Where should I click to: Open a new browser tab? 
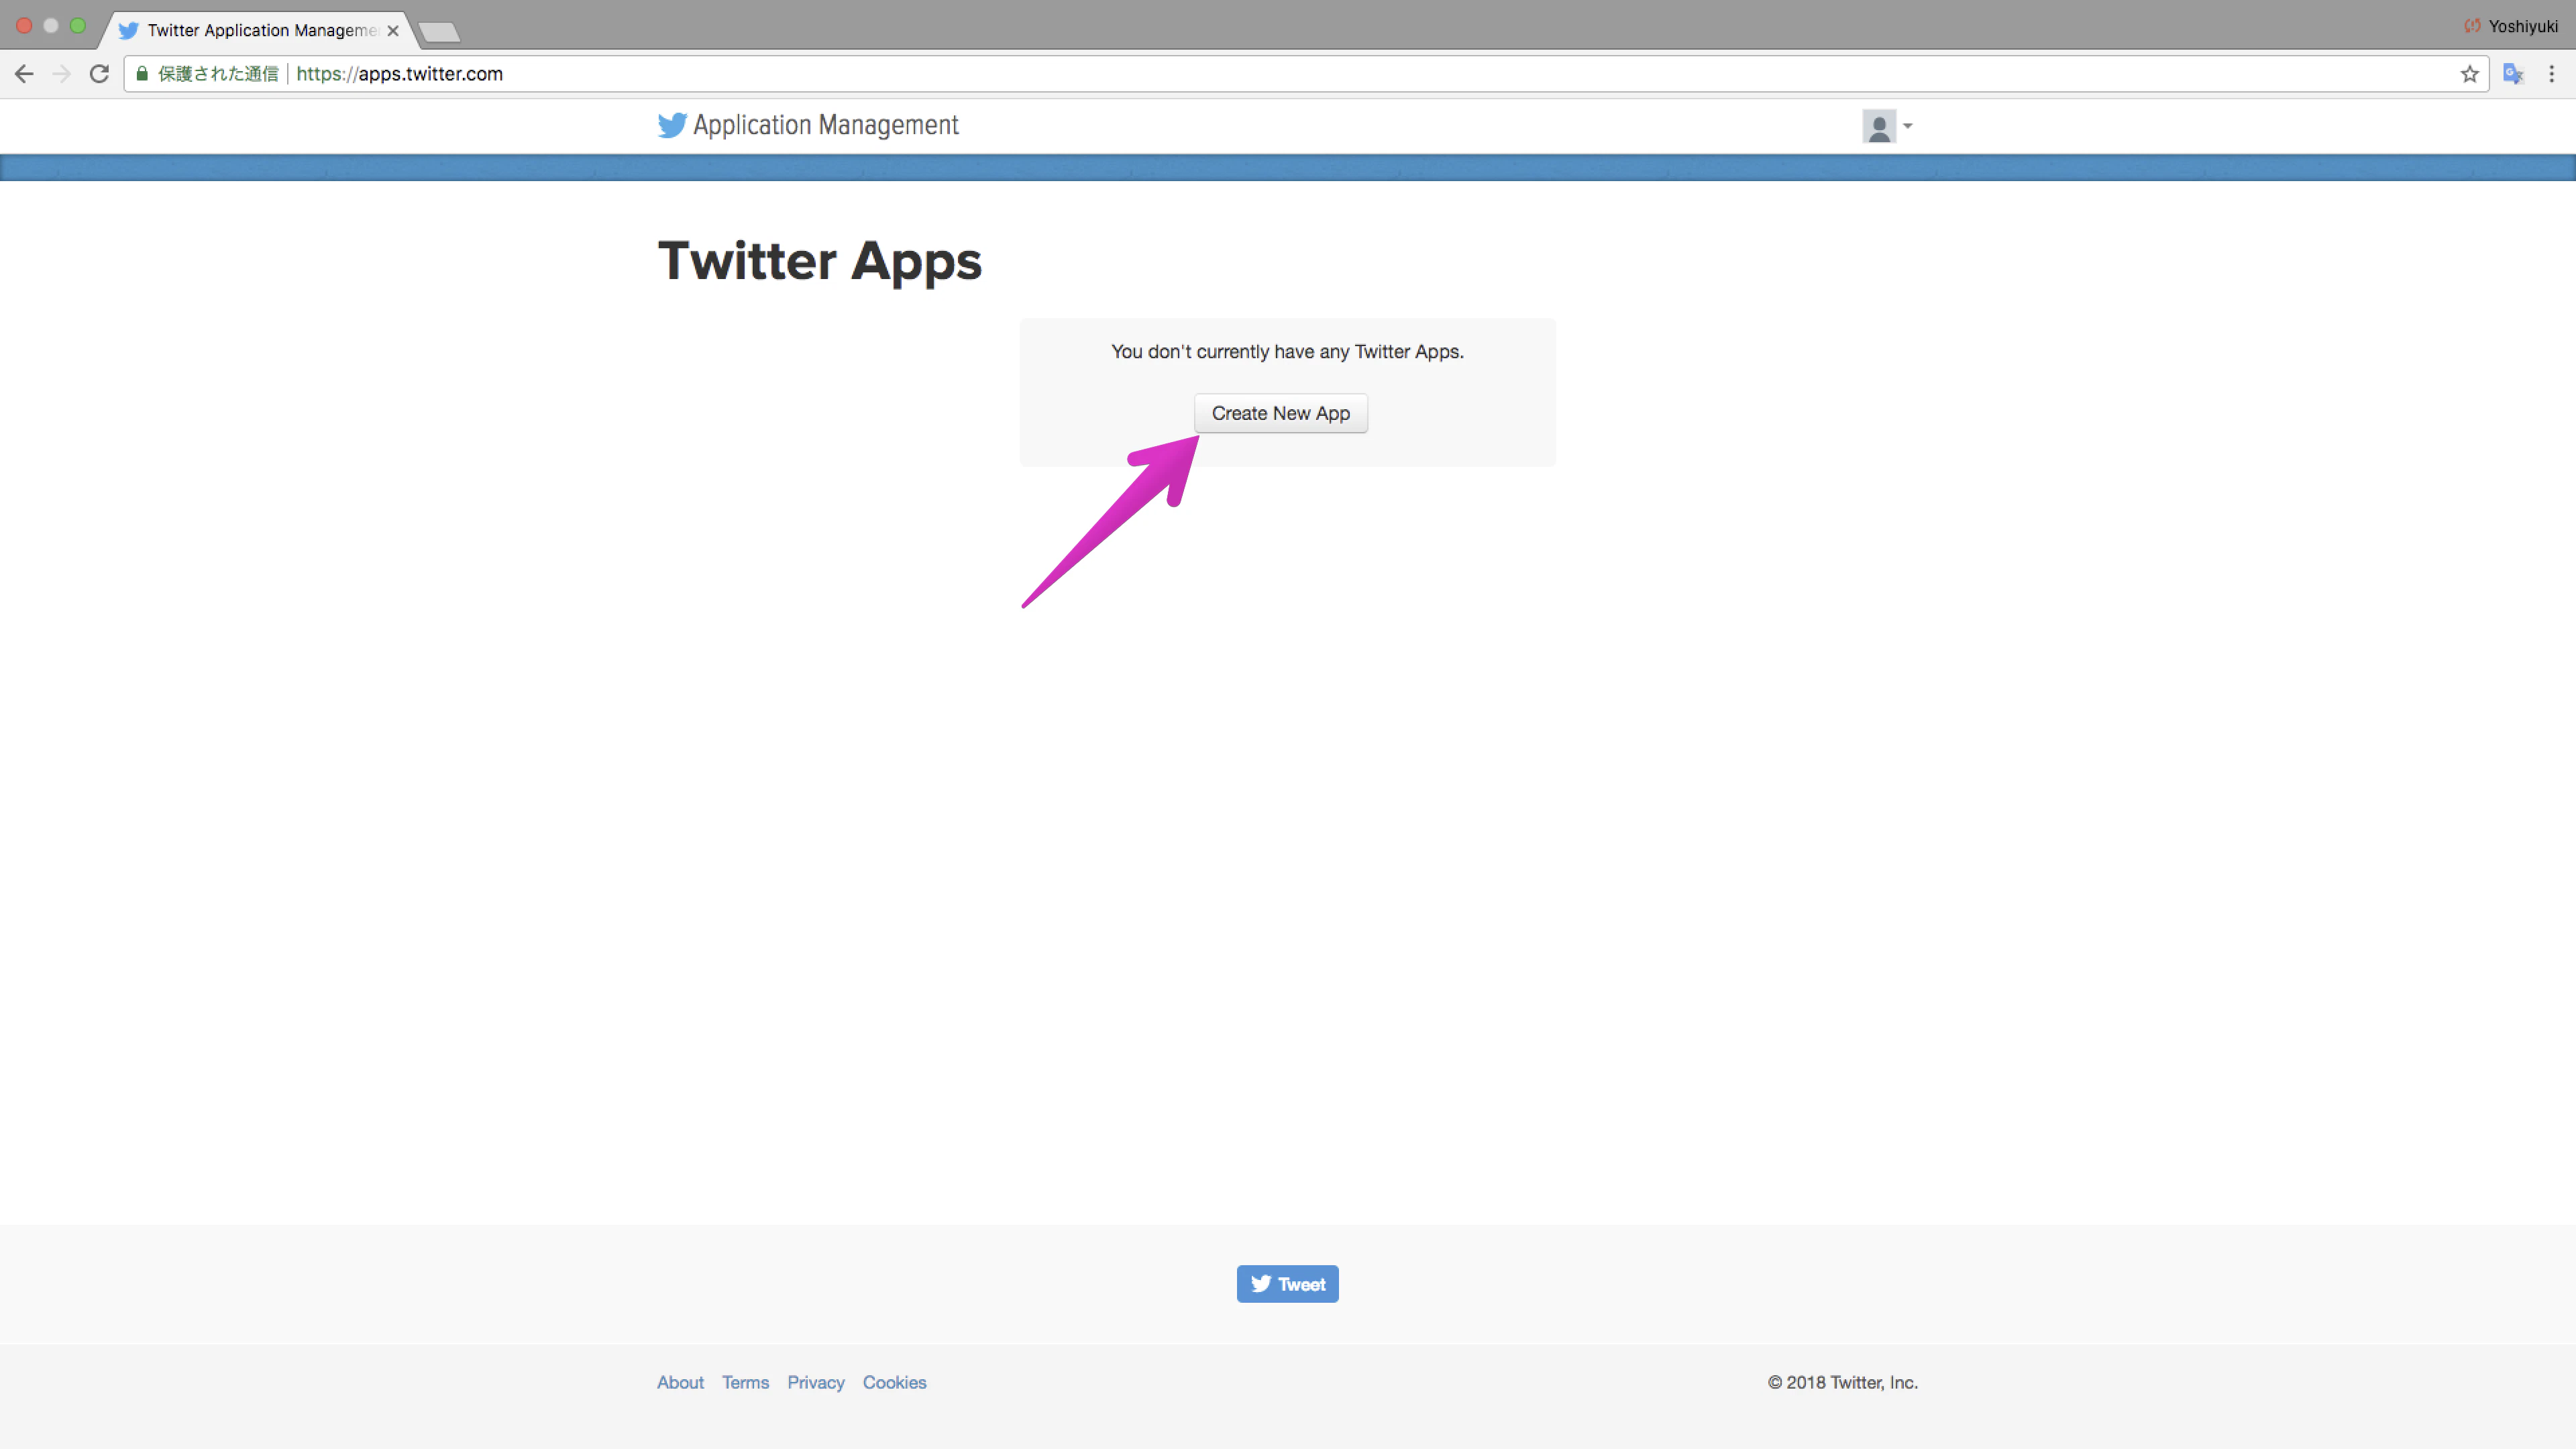[x=439, y=33]
